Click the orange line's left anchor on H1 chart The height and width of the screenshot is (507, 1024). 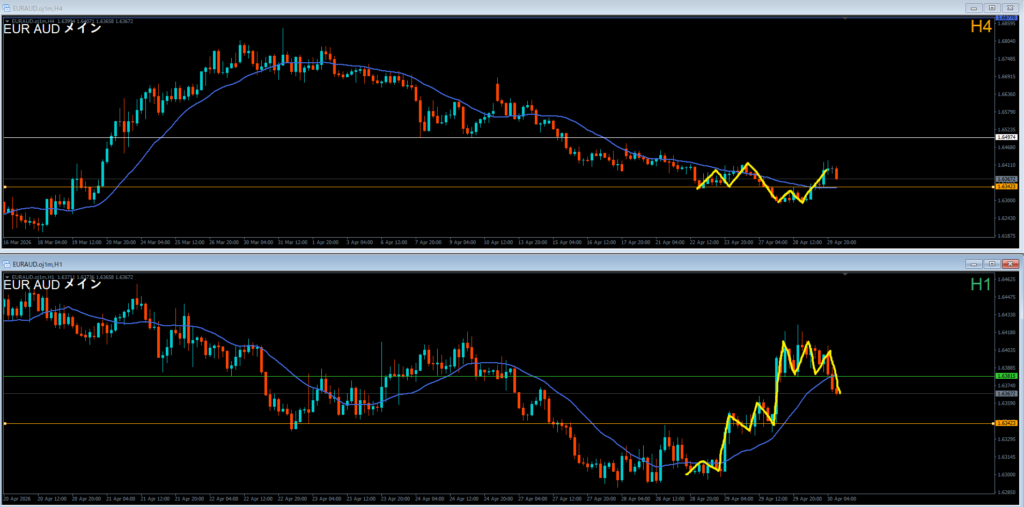(x=5, y=424)
